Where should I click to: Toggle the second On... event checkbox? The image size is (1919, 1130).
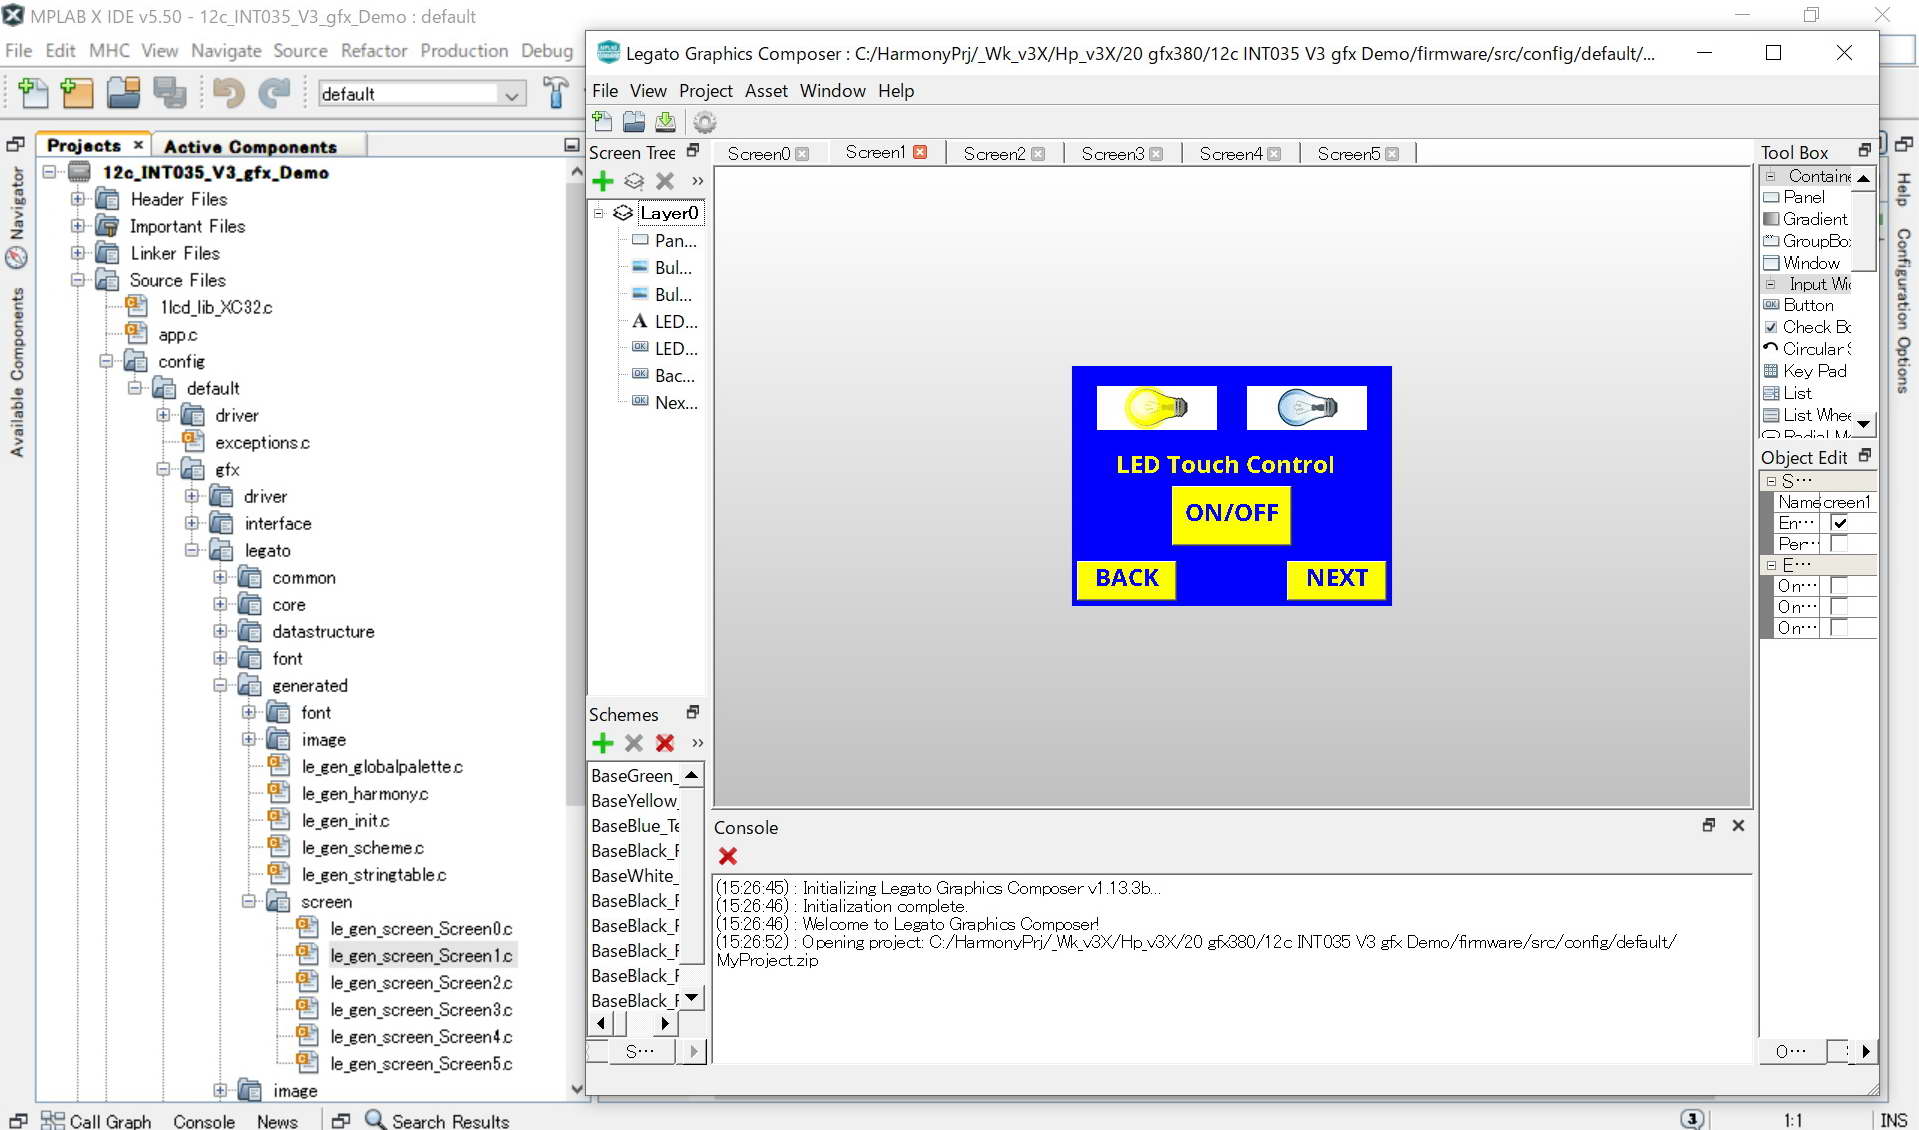click(x=1839, y=607)
